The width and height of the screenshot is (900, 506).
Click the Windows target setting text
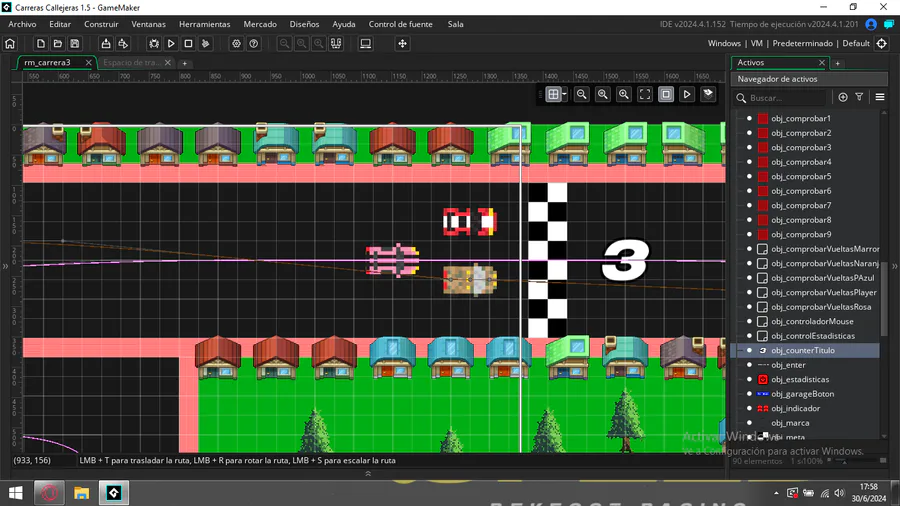724,44
